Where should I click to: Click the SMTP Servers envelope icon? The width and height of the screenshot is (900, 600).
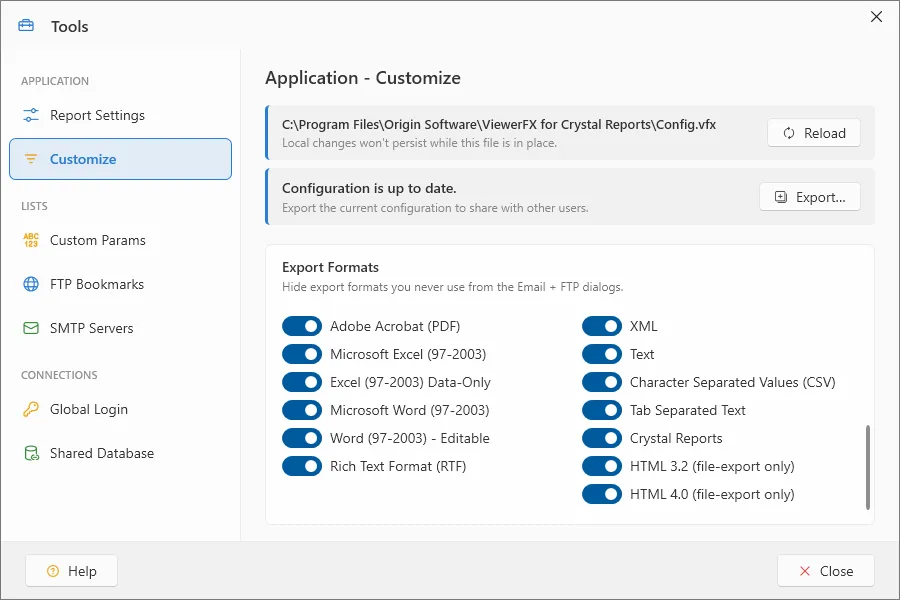(x=31, y=328)
